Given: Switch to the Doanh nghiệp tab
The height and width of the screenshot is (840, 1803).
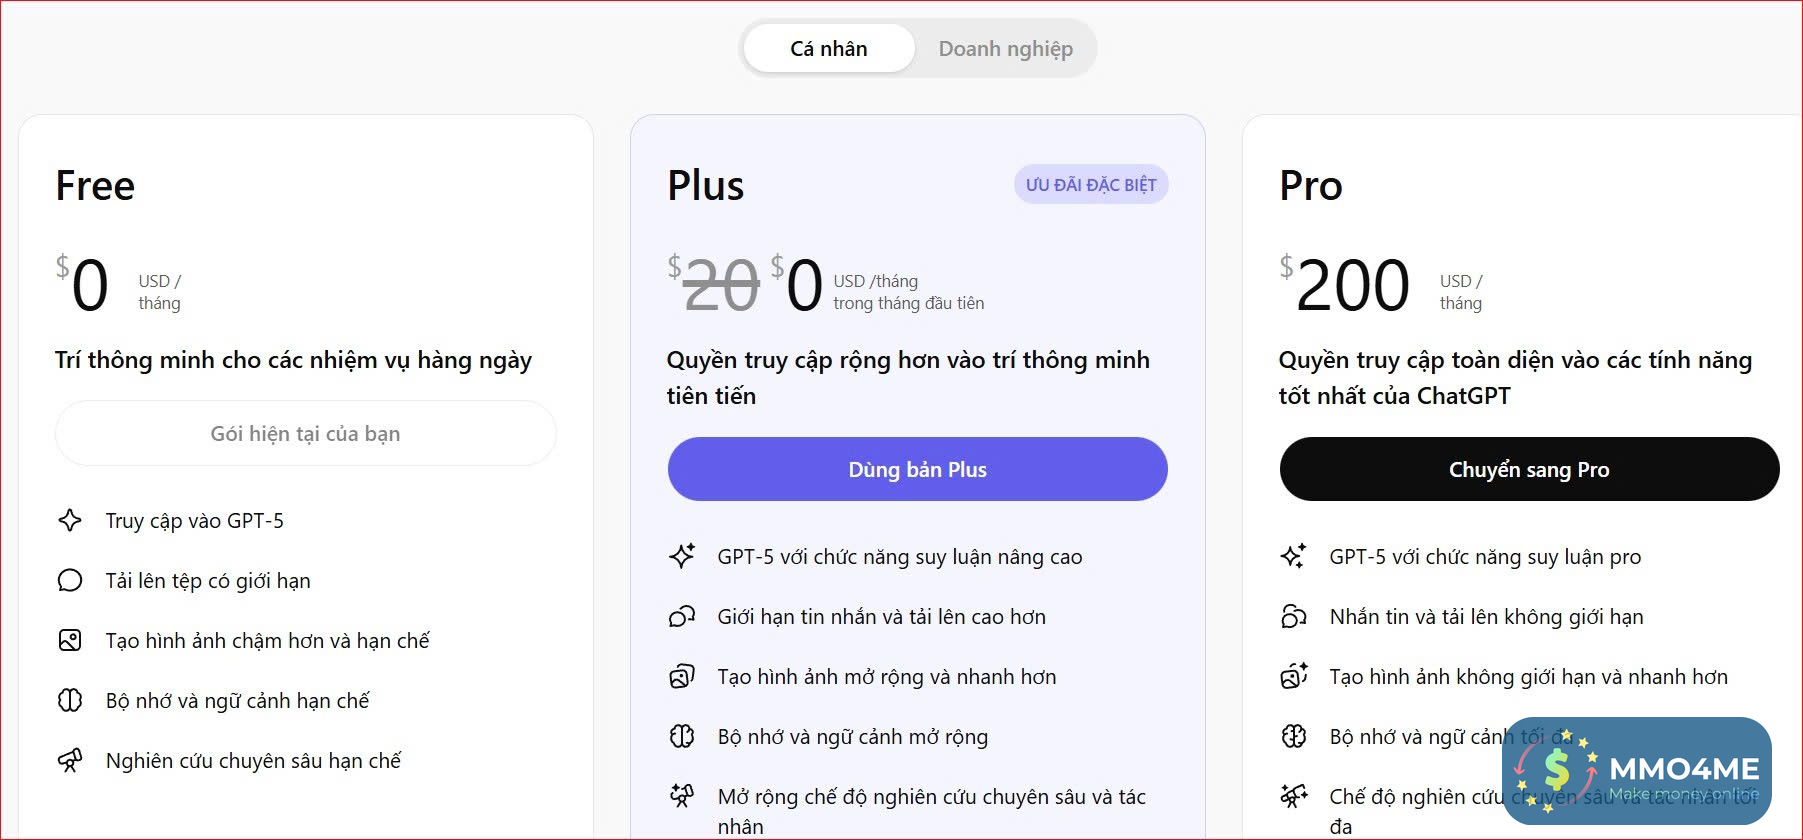Looking at the screenshot, I should click(x=1005, y=49).
